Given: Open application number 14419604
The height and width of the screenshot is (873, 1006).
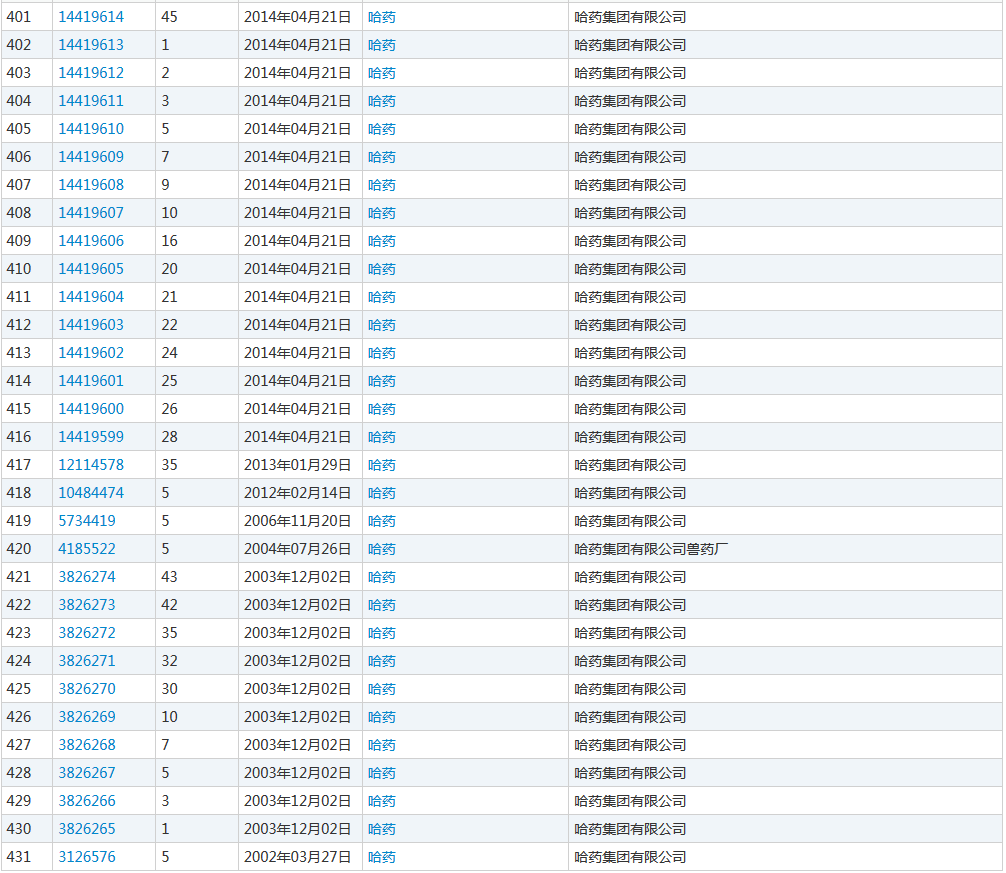Looking at the screenshot, I should [x=91, y=297].
